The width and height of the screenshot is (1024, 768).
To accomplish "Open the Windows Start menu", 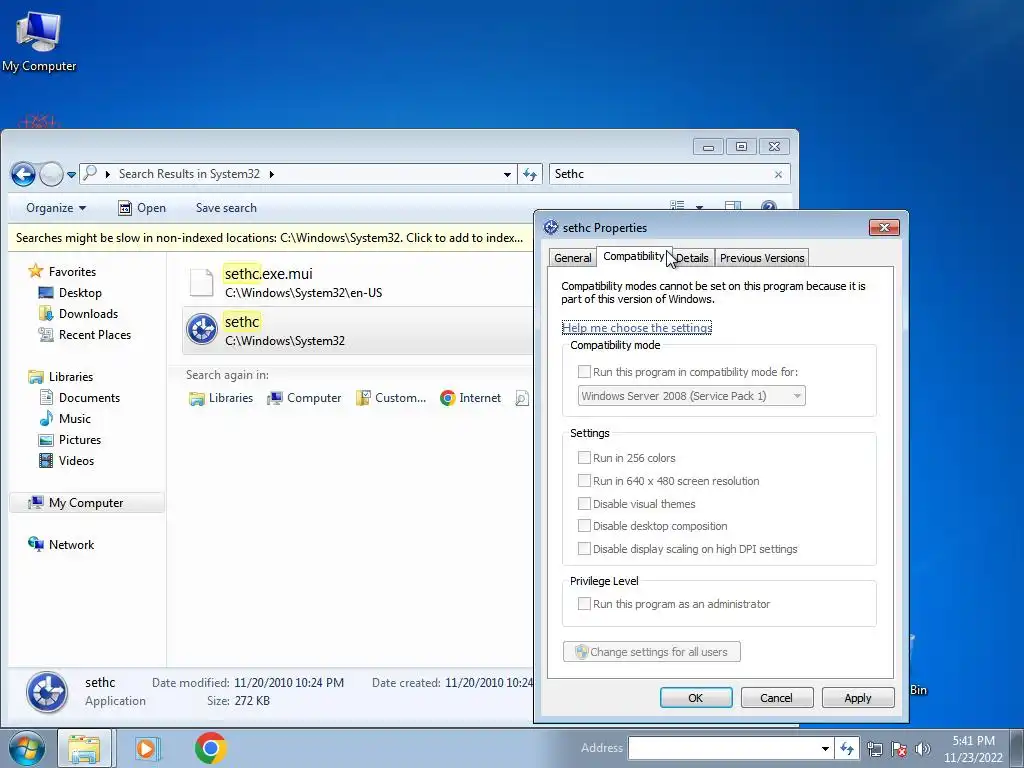I will click(x=26, y=748).
